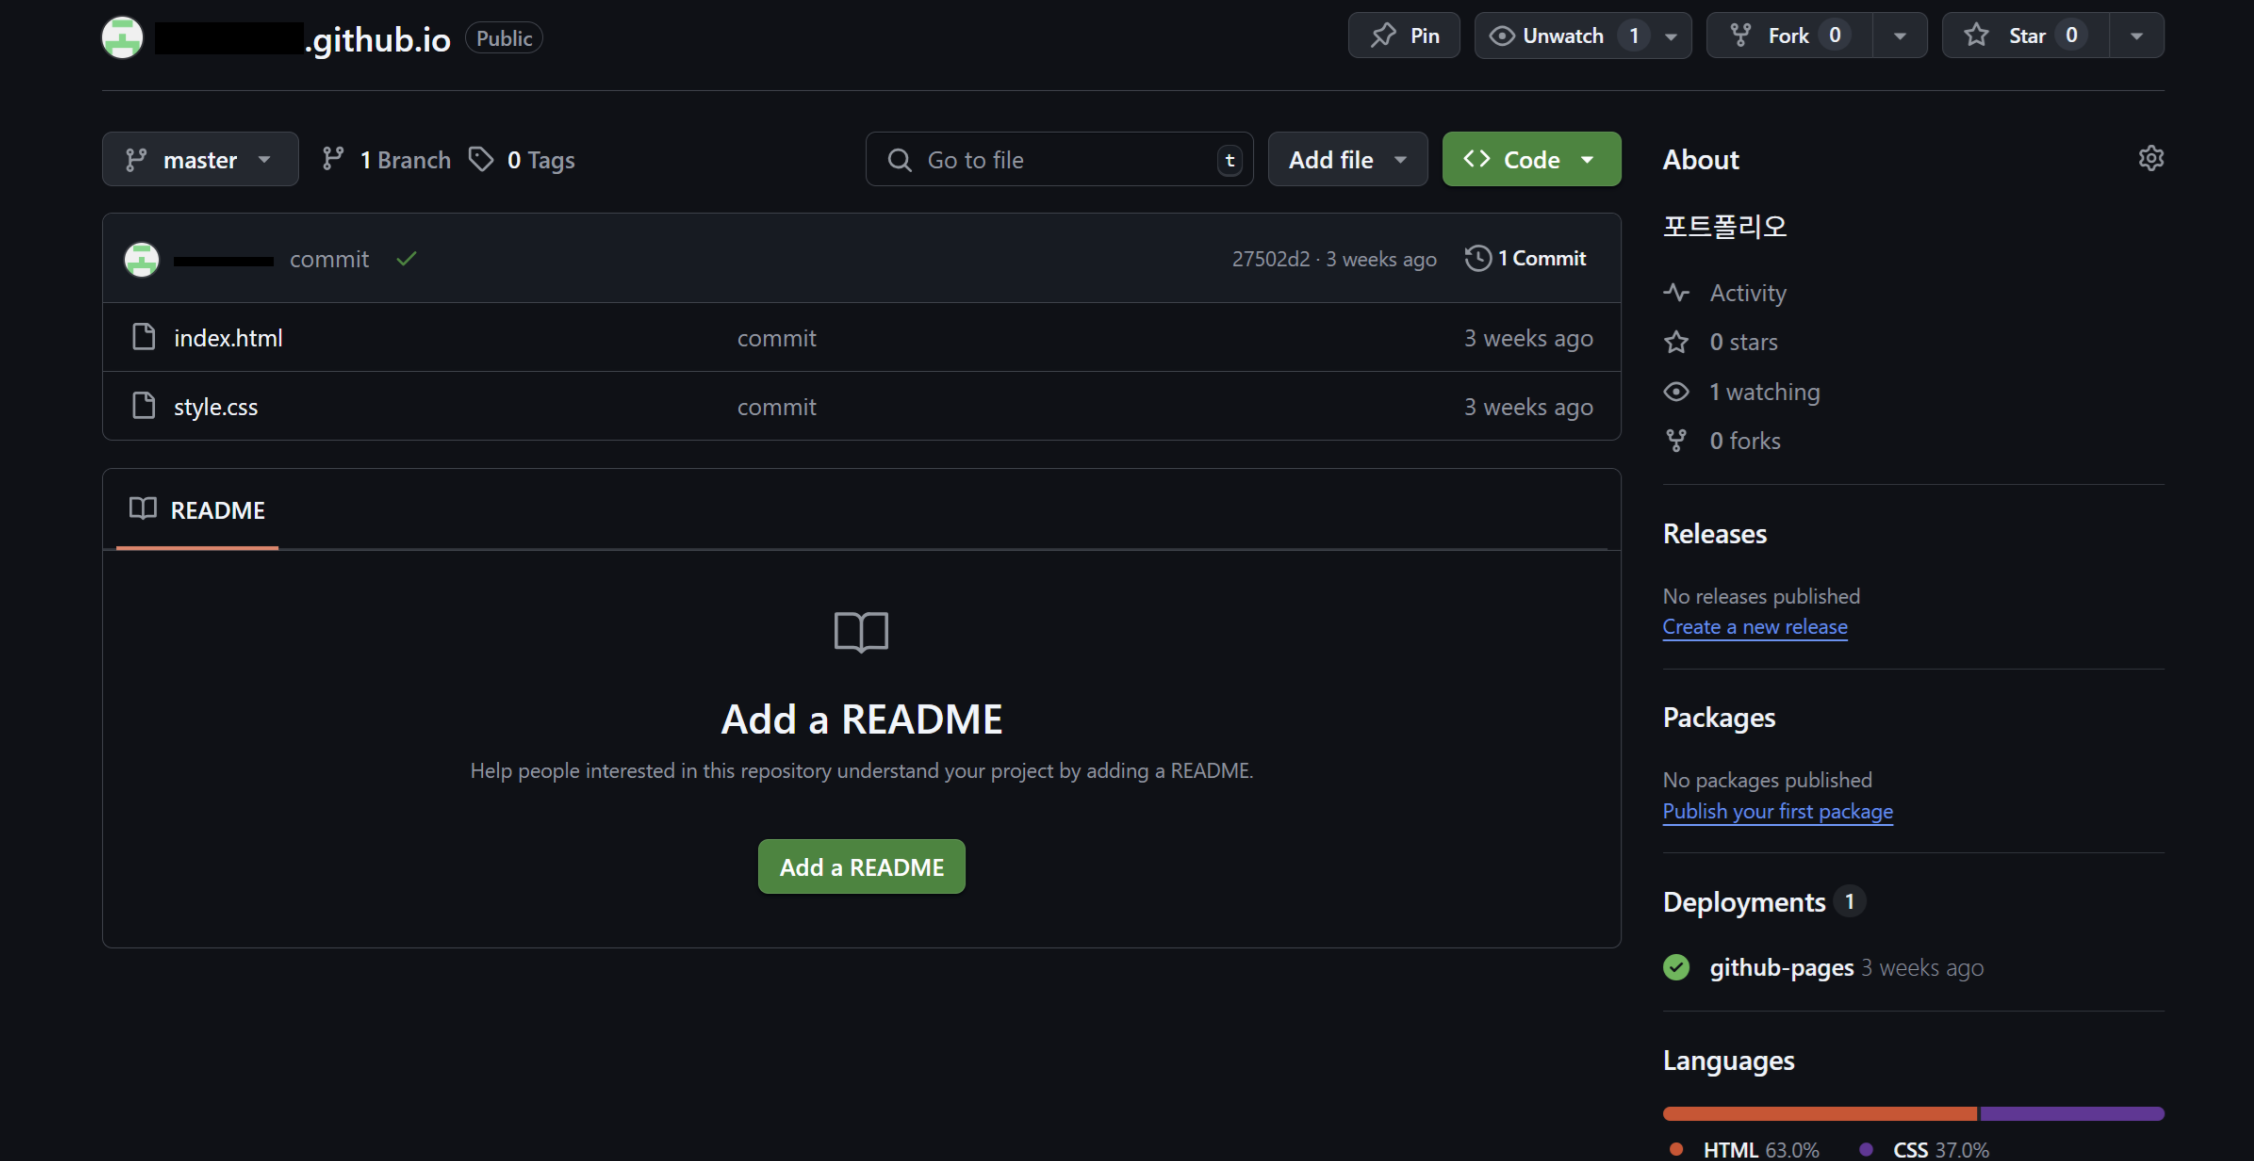
Task: Toggle the Star button for this repository
Action: (x=2025, y=36)
